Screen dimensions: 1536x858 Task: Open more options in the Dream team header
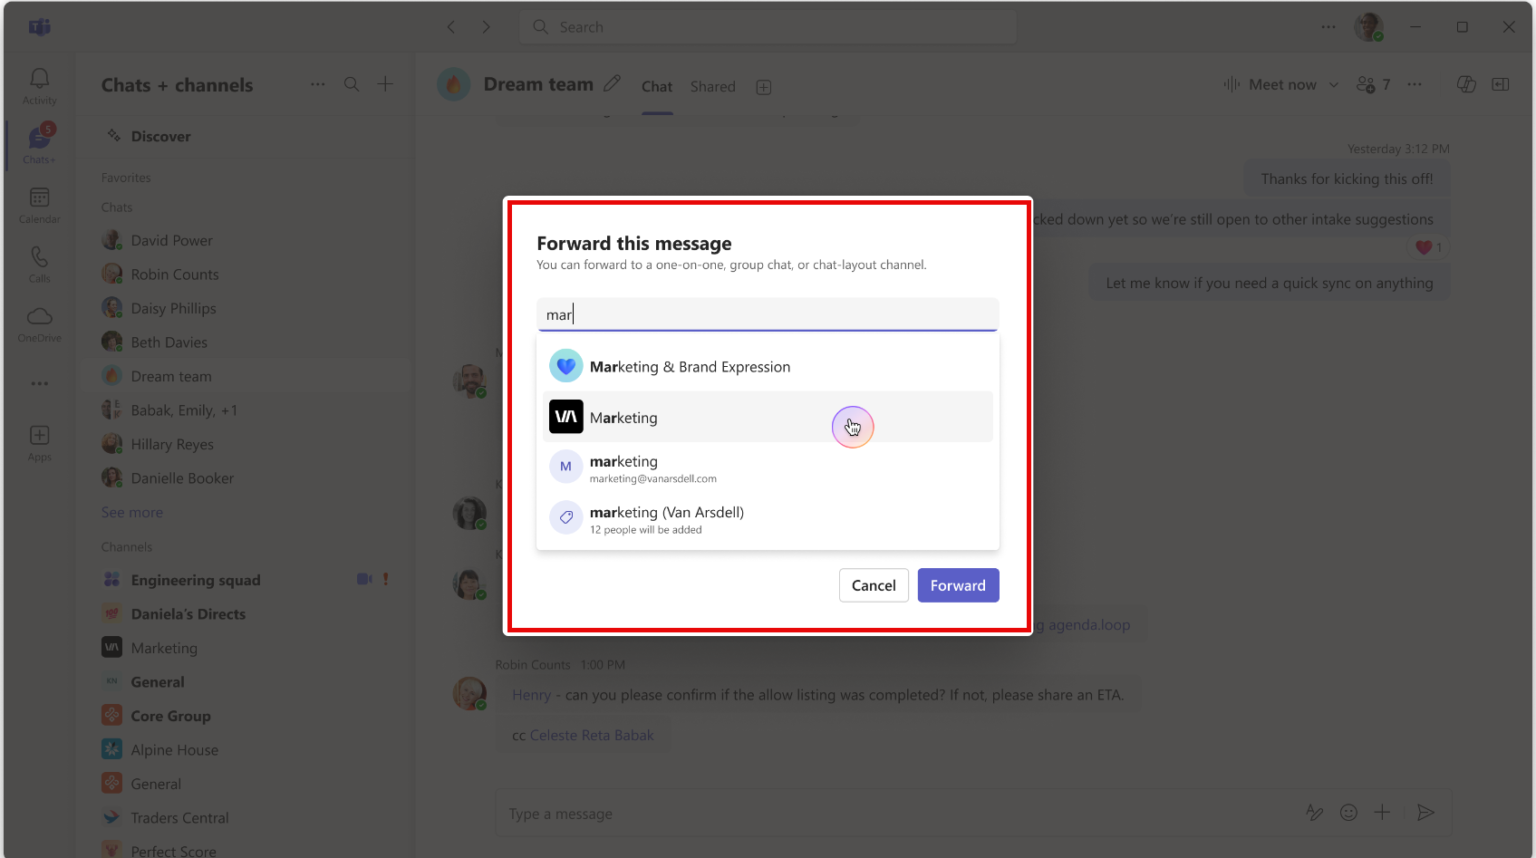[1415, 84]
